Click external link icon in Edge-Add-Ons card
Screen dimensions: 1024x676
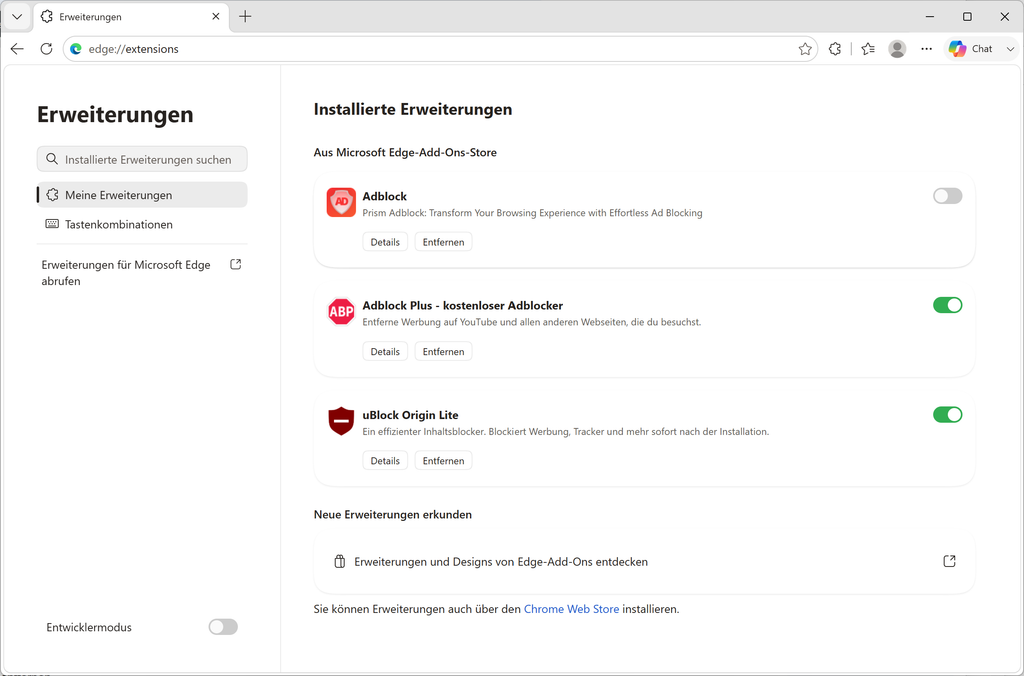point(950,561)
